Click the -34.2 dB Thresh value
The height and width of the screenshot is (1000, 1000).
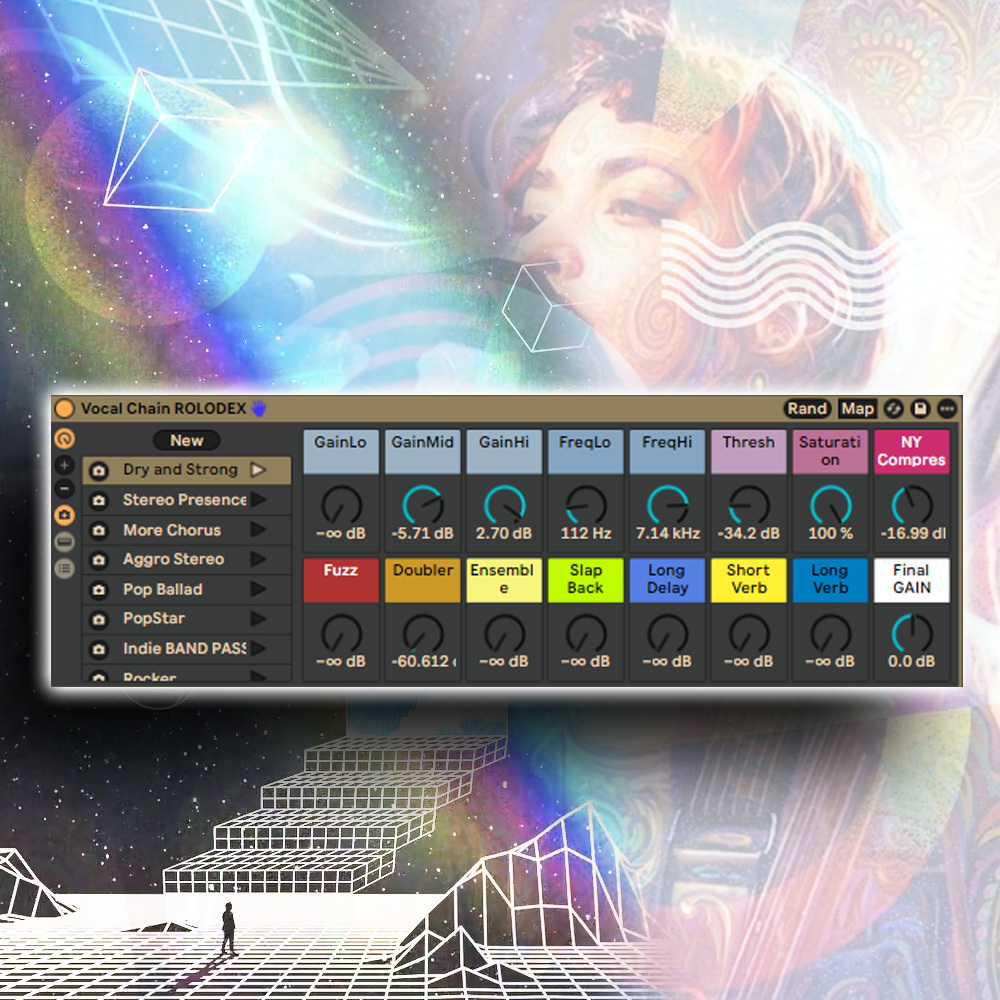click(749, 533)
